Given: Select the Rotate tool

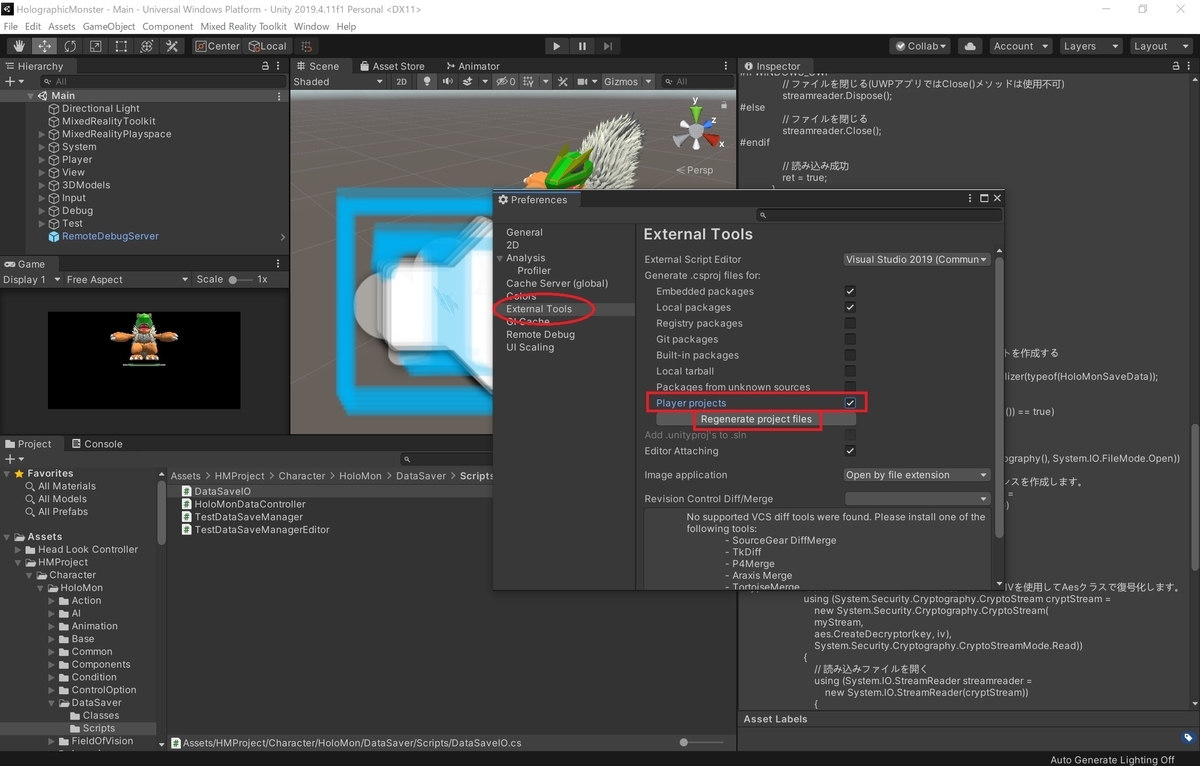Looking at the screenshot, I should tap(70, 46).
